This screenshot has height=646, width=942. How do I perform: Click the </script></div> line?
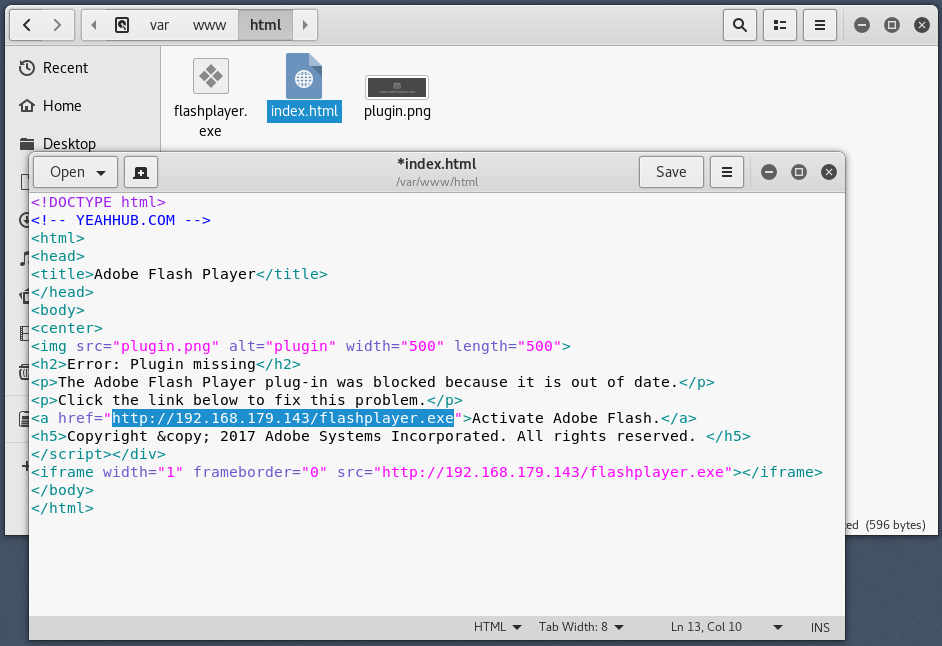pyautogui.click(x=99, y=455)
